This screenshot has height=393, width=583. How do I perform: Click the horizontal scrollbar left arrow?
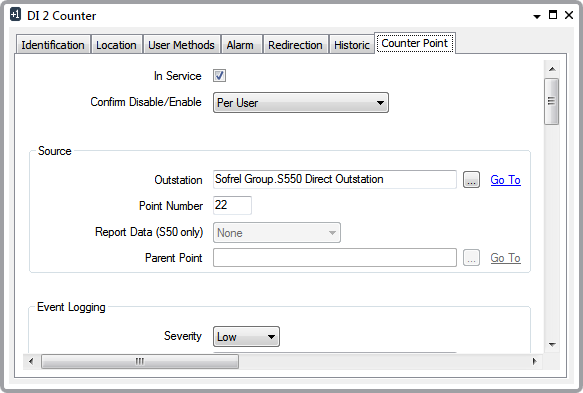[x=31, y=361]
